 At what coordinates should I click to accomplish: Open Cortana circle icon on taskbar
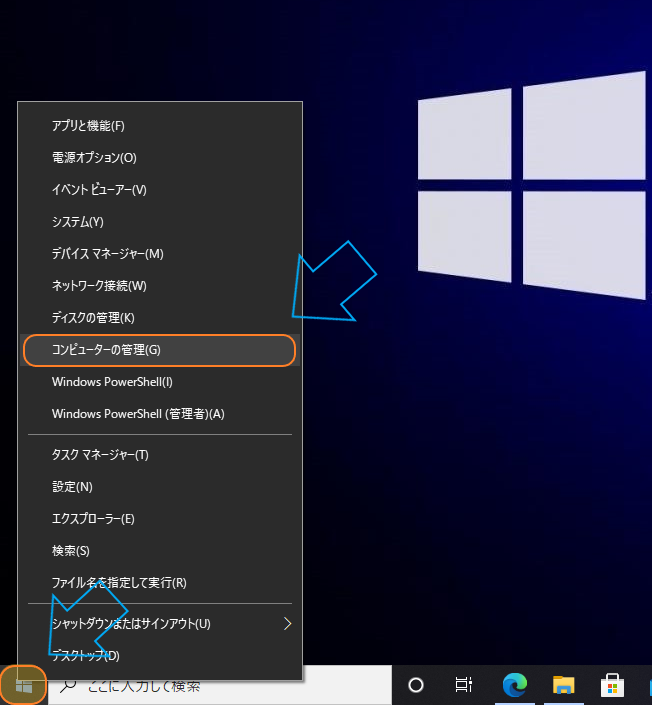[416, 686]
